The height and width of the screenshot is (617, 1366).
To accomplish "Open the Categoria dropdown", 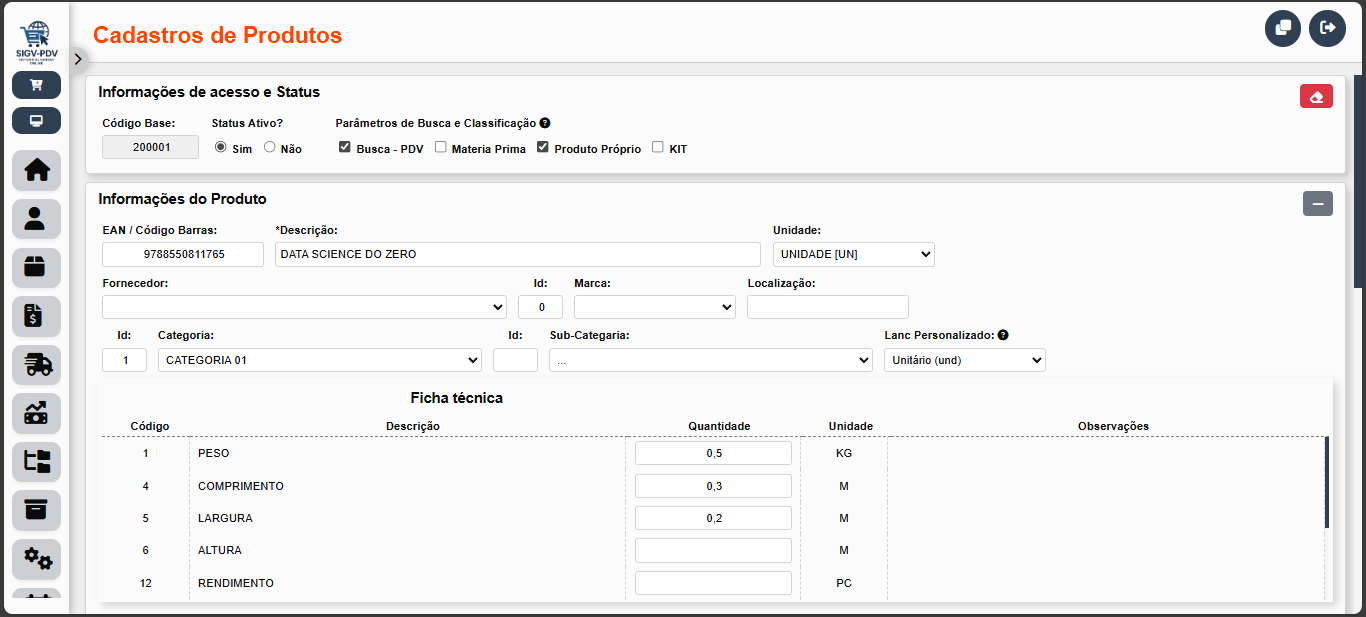I will tap(319, 360).
